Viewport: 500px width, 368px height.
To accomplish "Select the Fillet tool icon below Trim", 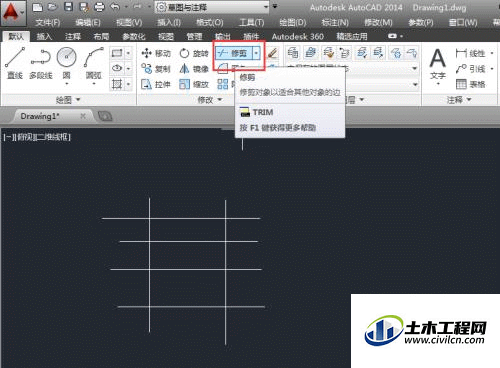I will tap(223, 69).
